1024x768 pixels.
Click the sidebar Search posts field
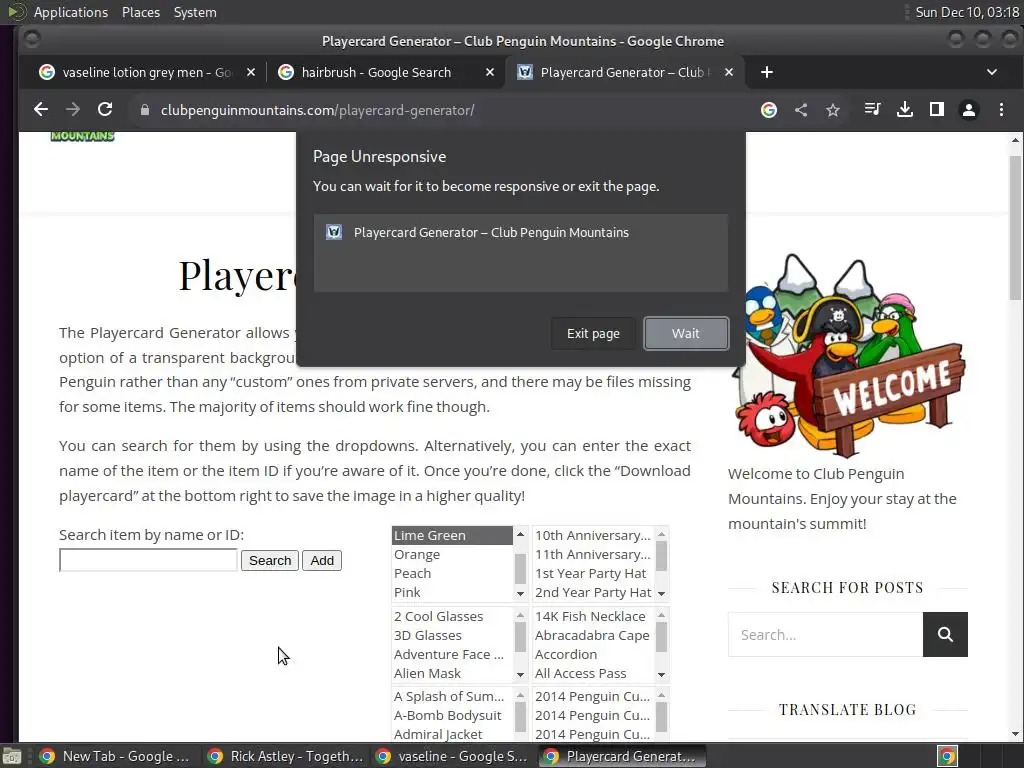coord(825,634)
